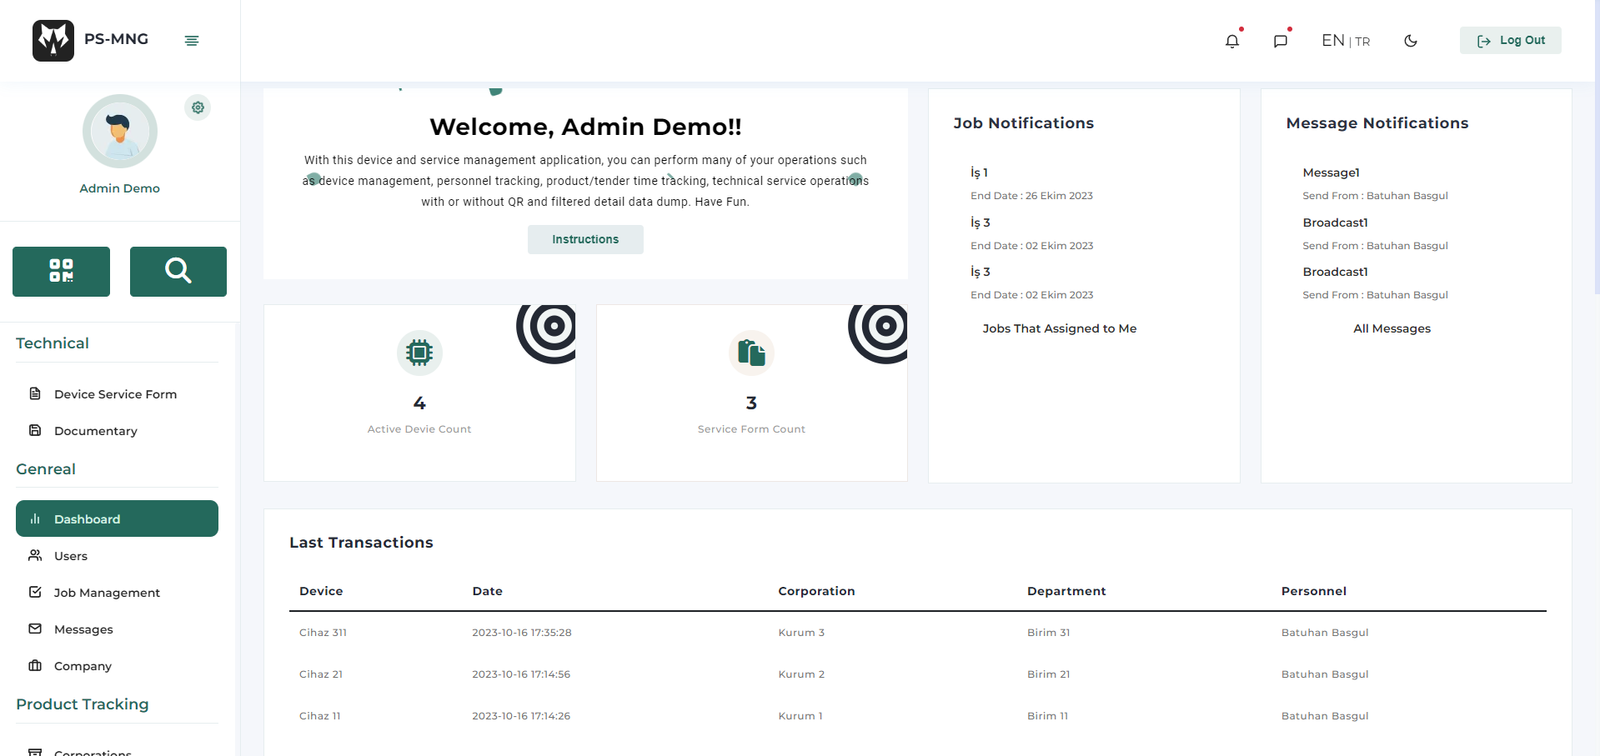Click the profile settings gear icon

198,108
